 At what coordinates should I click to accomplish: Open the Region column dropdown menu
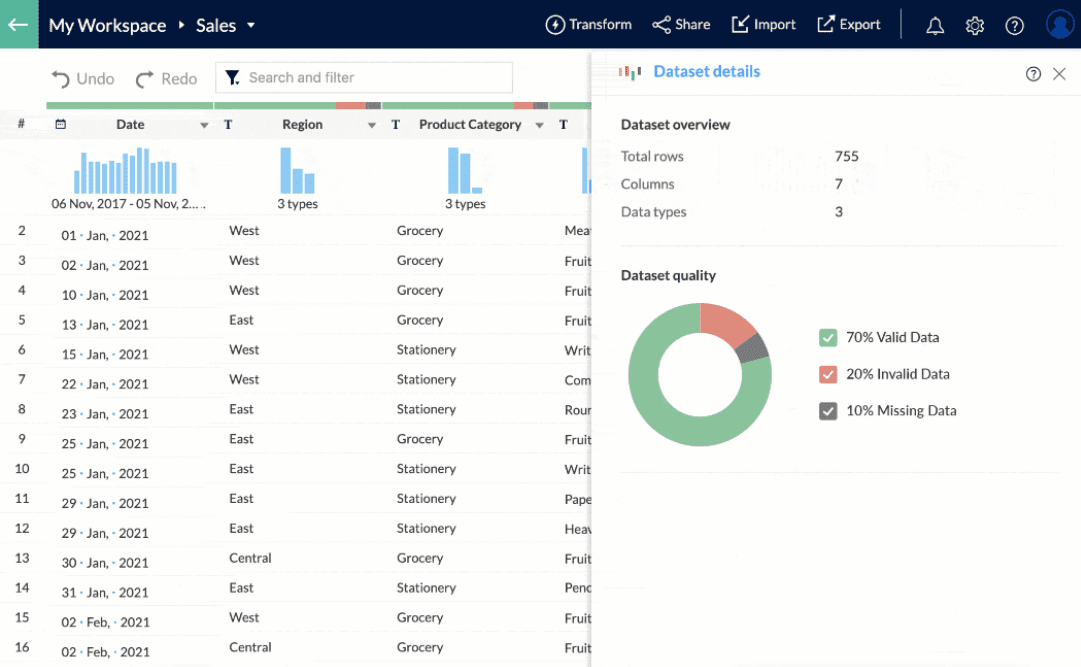point(371,126)
